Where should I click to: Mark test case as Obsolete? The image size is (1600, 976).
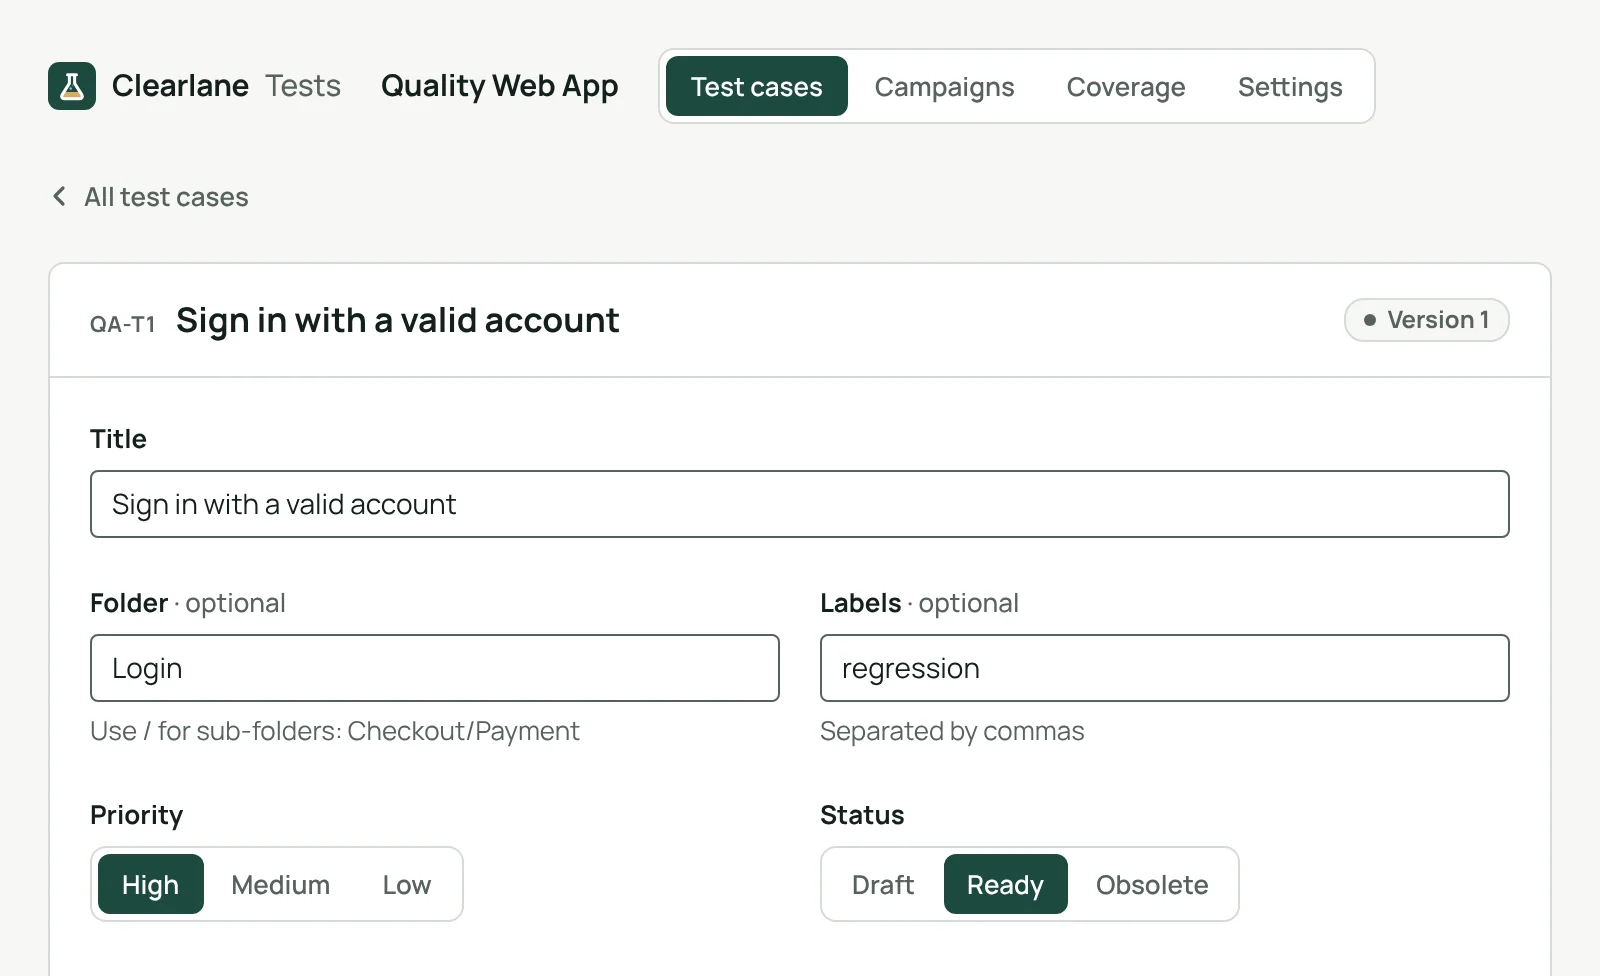tap(1152, 884)
